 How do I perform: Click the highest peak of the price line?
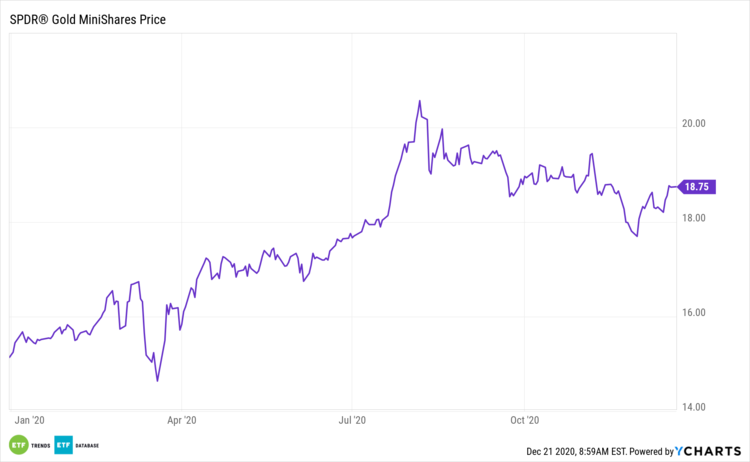click(x=420, y=101)
